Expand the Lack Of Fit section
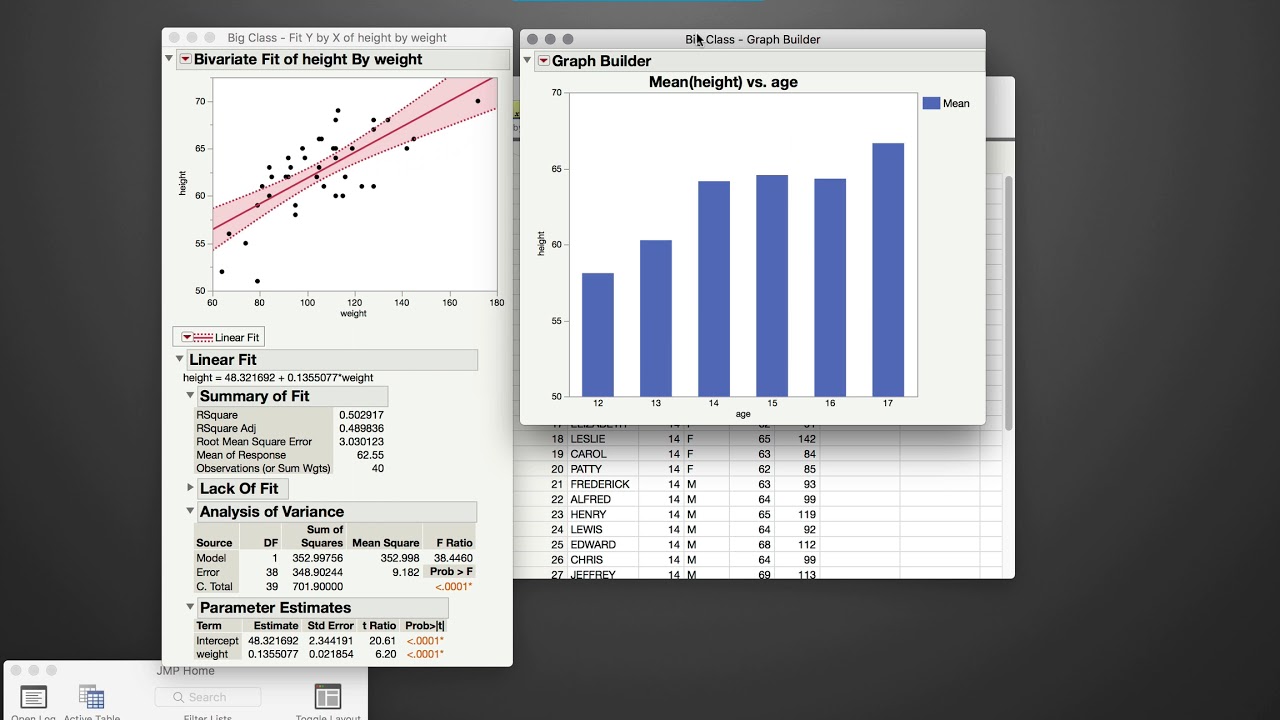This screenshot has width=1280, height=720. (190, 488)
